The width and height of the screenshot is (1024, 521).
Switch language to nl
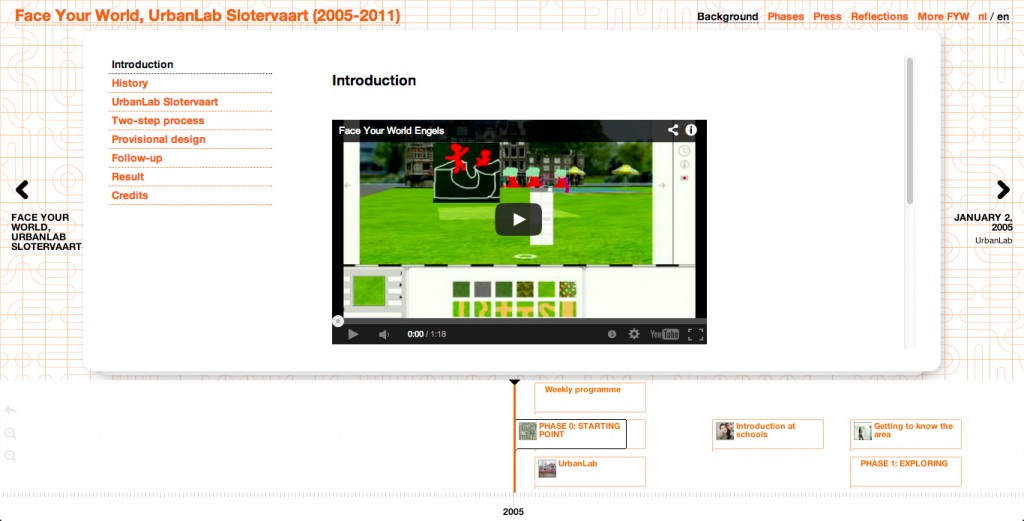point(982,17)
